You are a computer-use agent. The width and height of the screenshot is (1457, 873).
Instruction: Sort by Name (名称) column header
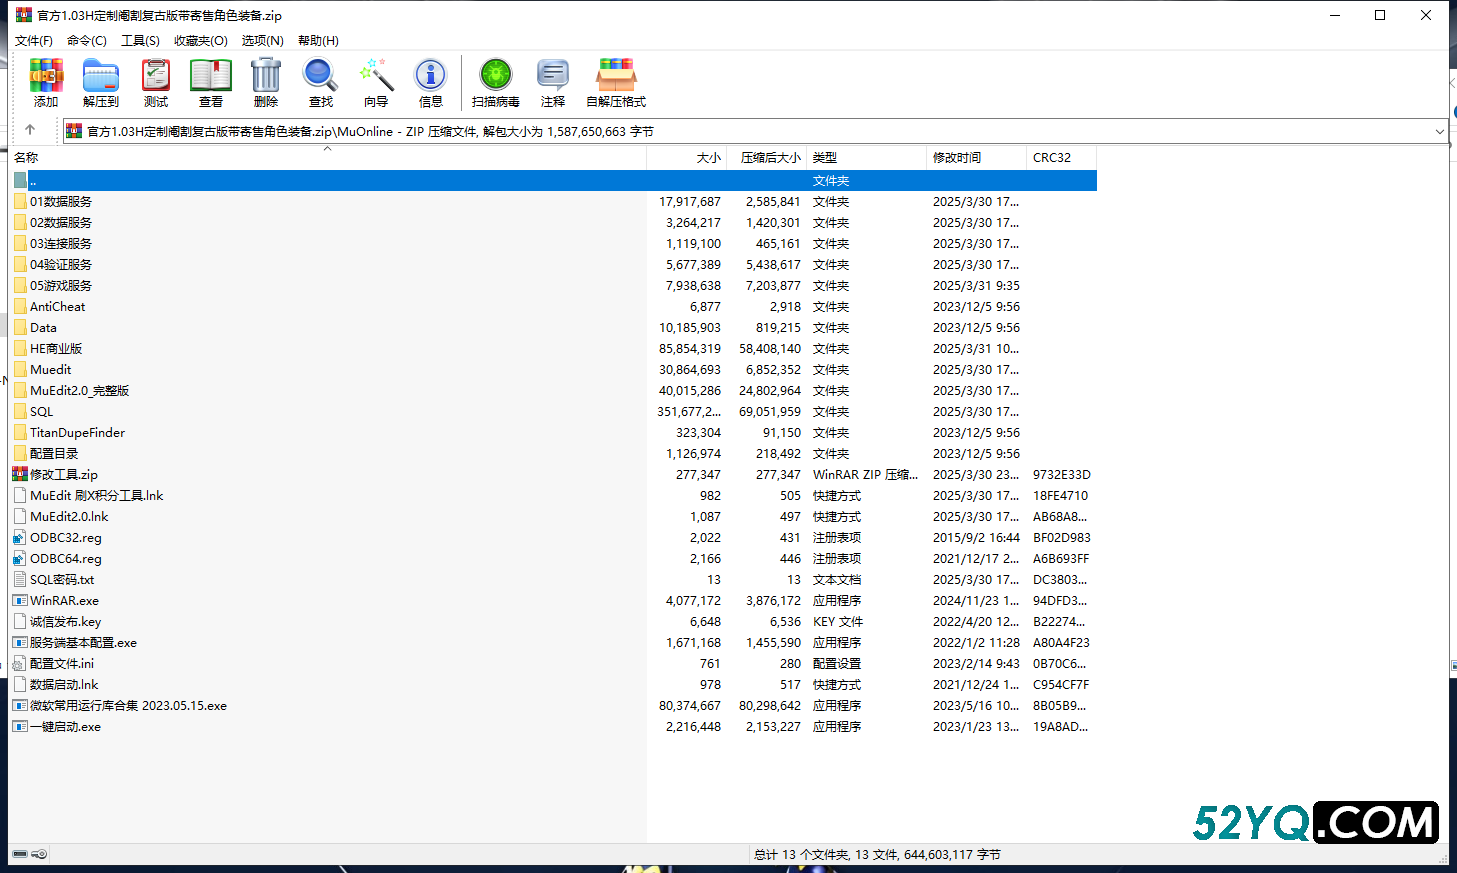pos(327,157)
